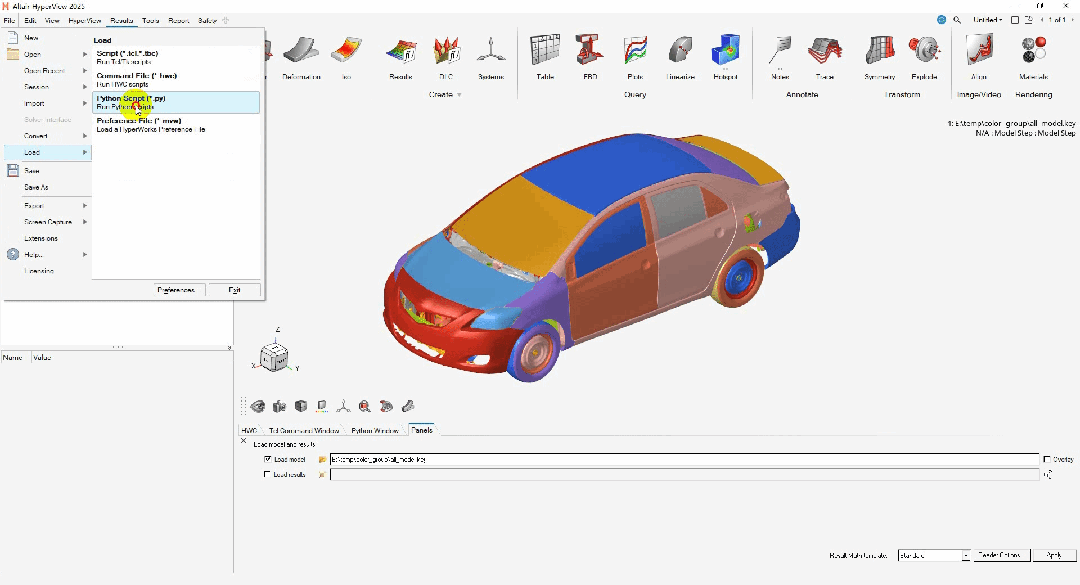
Task: Click the eye visibility icon in view toolbar
Action: (258, 406)
